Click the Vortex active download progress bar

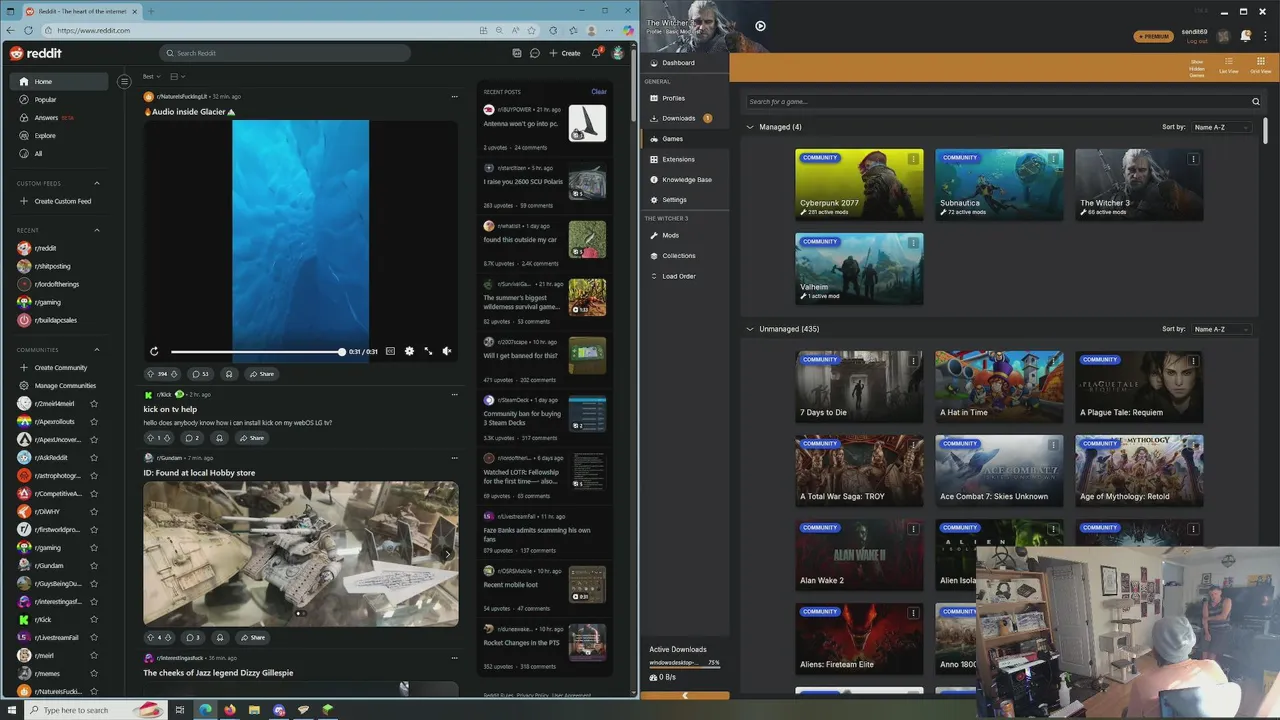(x=685, y=668)
